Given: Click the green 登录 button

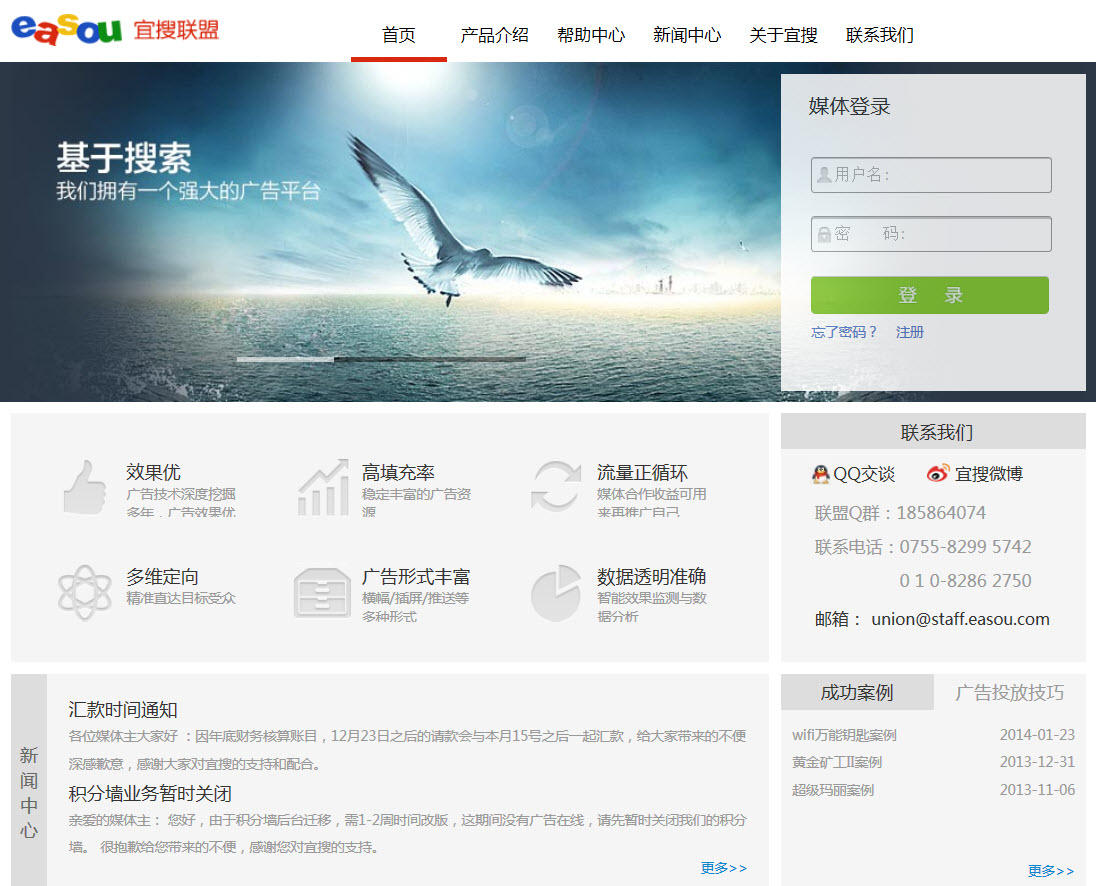Looking at the screenshot, I should tap(929, 294).
